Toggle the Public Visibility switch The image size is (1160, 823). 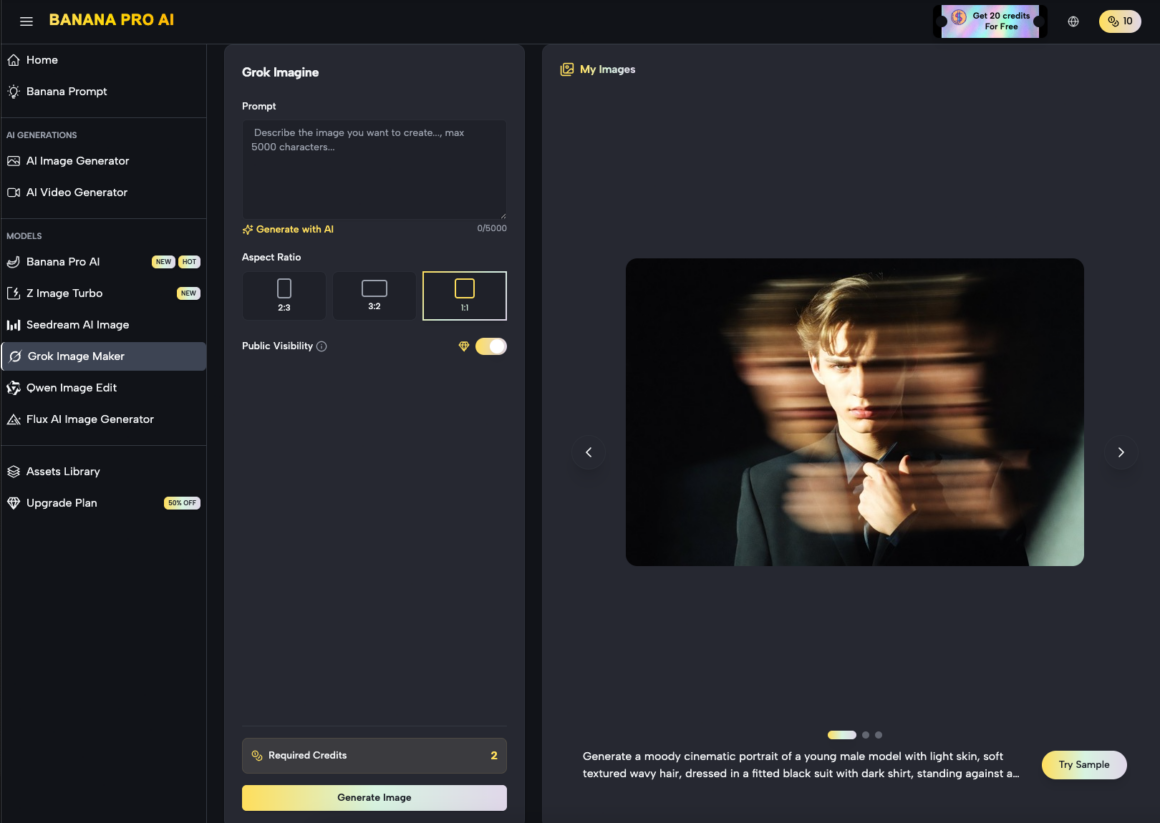491,346
